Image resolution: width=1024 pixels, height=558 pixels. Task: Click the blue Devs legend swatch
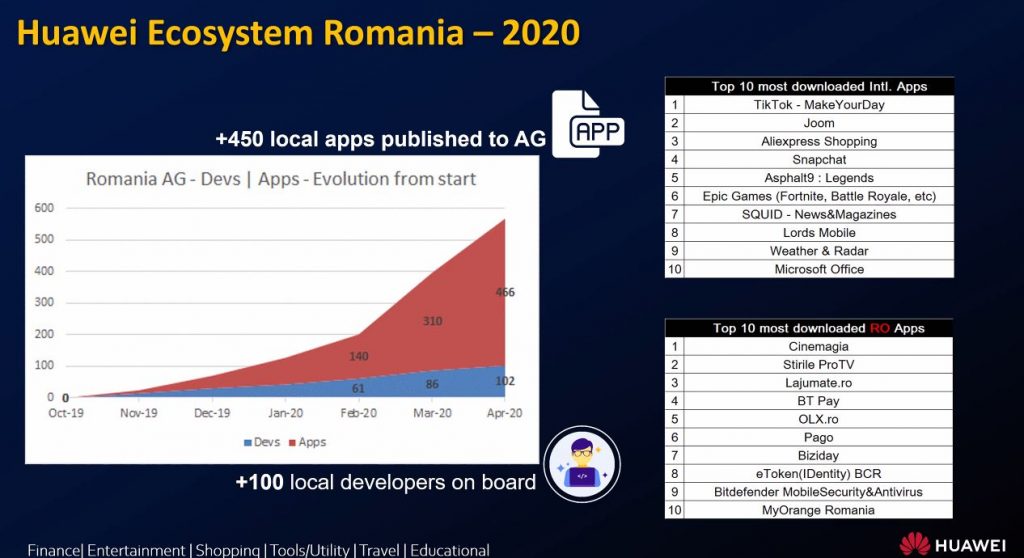pos(248,442)
